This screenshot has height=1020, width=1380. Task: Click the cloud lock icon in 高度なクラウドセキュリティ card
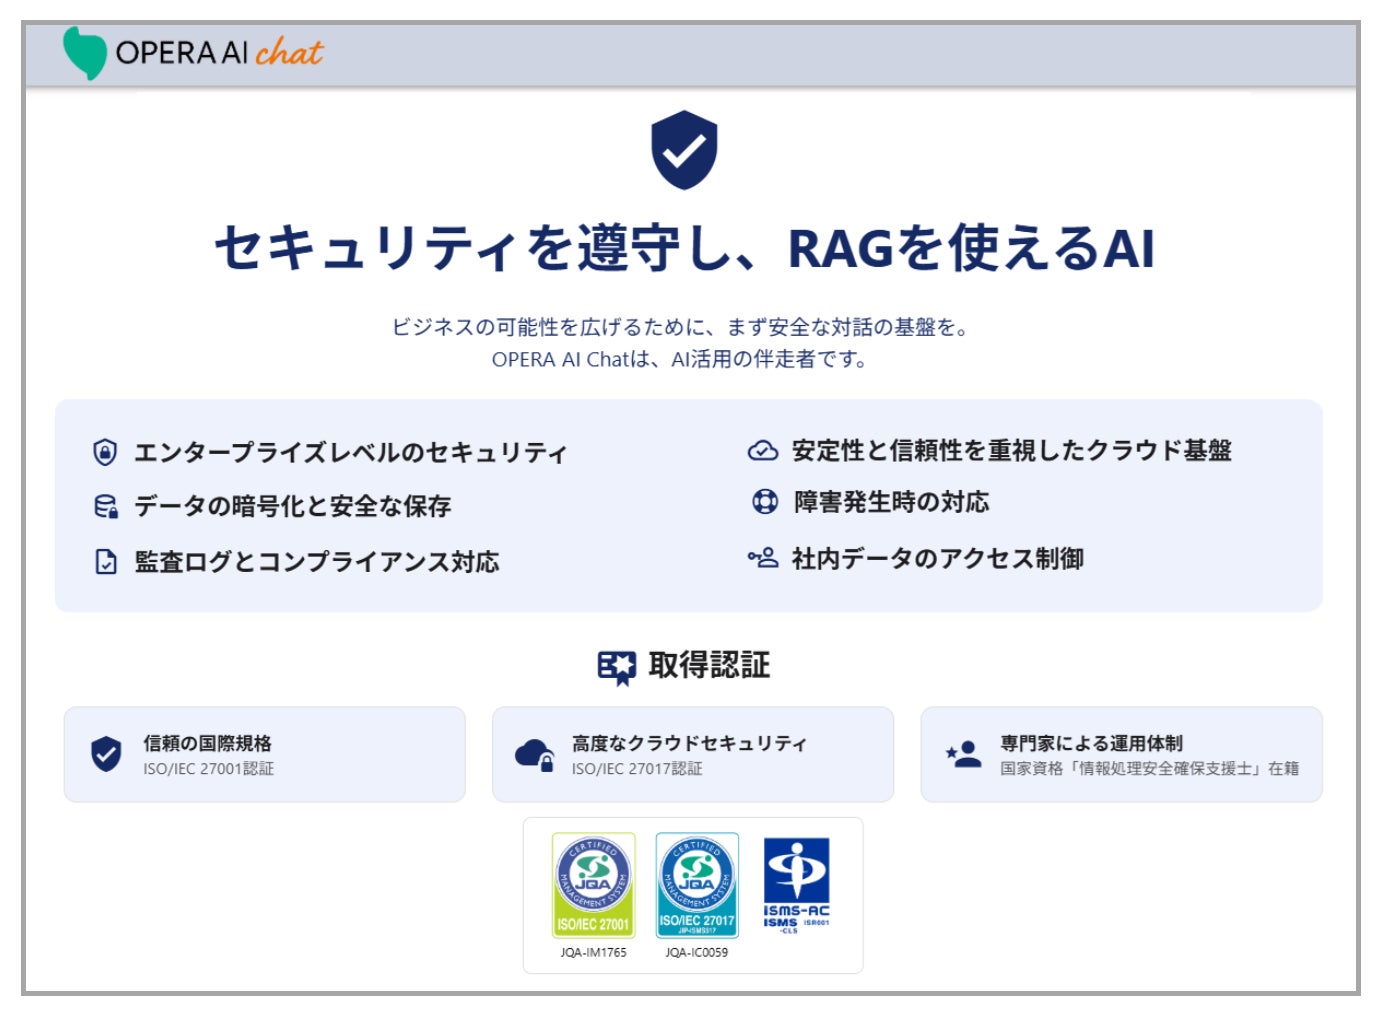click(x=534, y=755)
